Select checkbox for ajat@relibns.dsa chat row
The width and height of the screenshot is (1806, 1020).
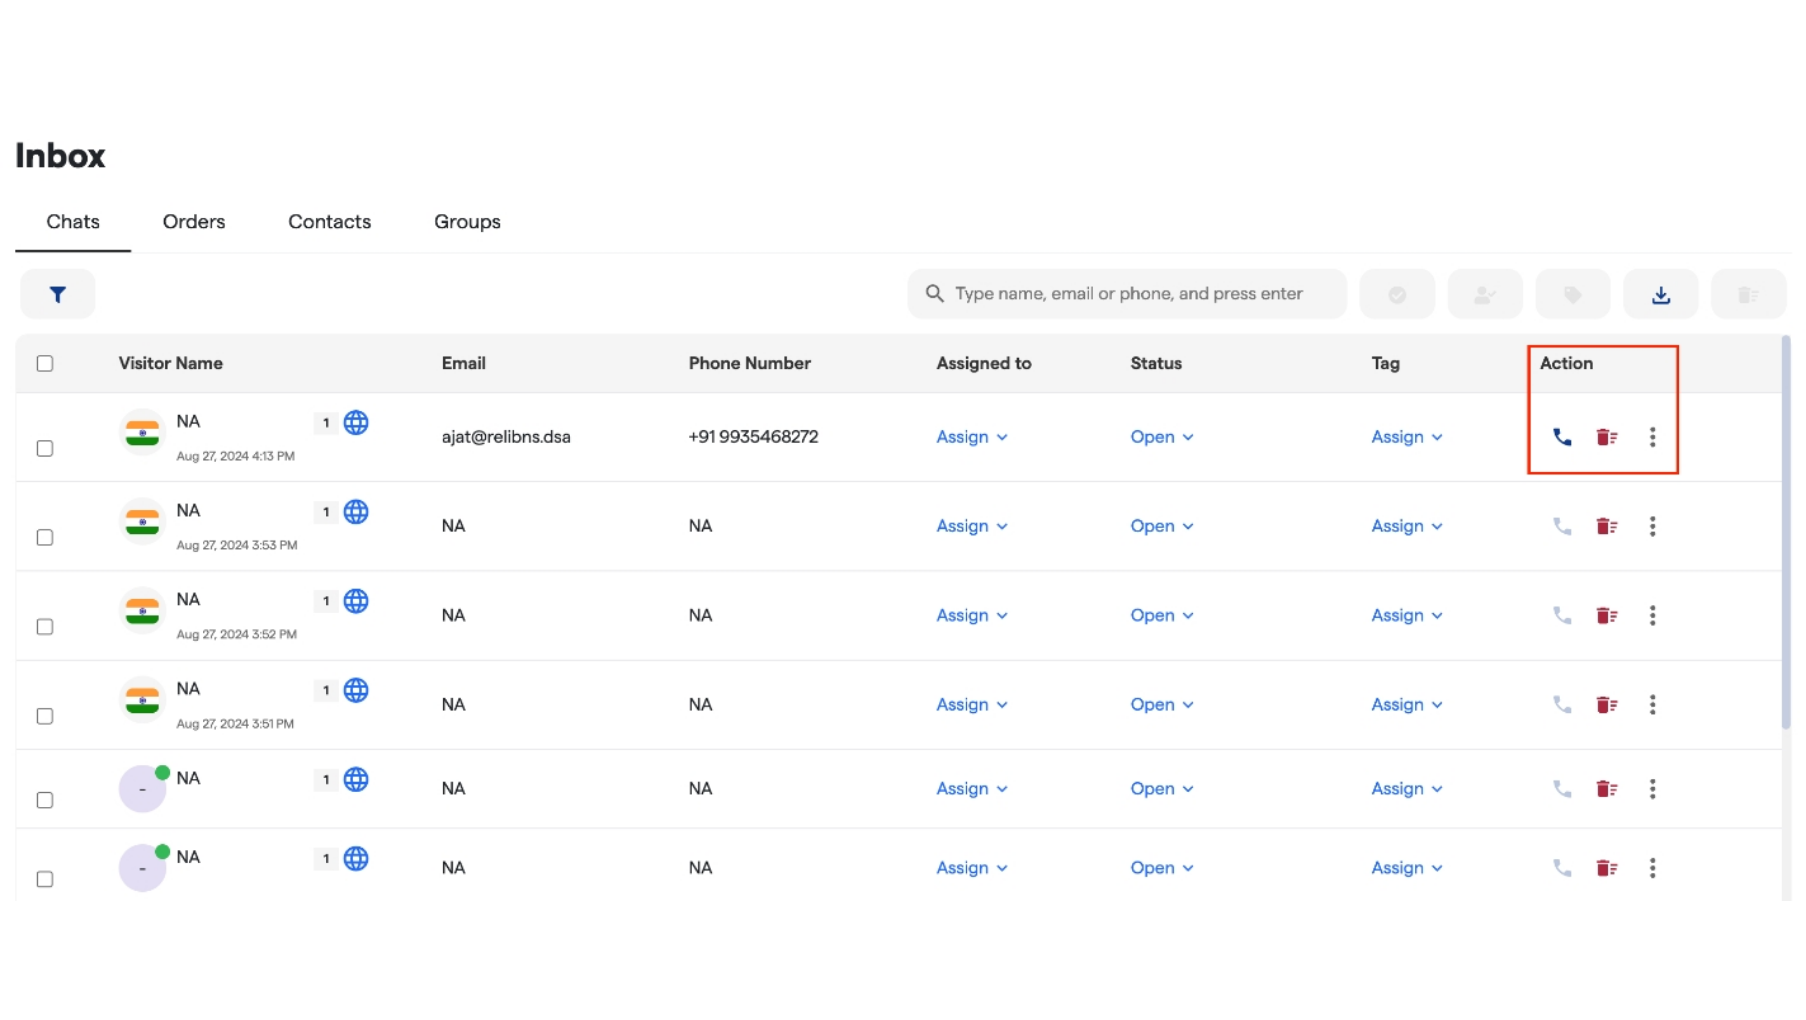45,448
